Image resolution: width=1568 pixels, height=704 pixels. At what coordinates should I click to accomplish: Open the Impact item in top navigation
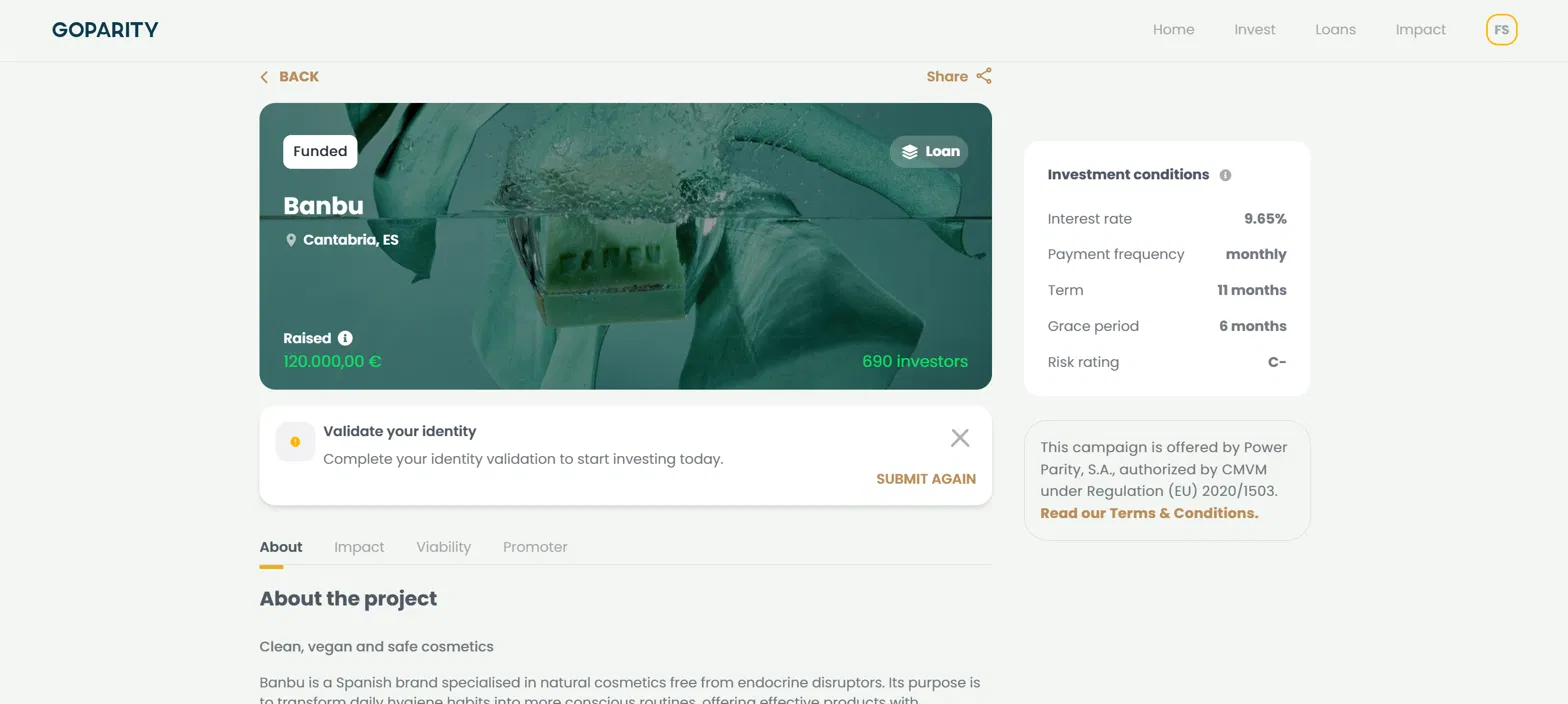(1421, 30)
